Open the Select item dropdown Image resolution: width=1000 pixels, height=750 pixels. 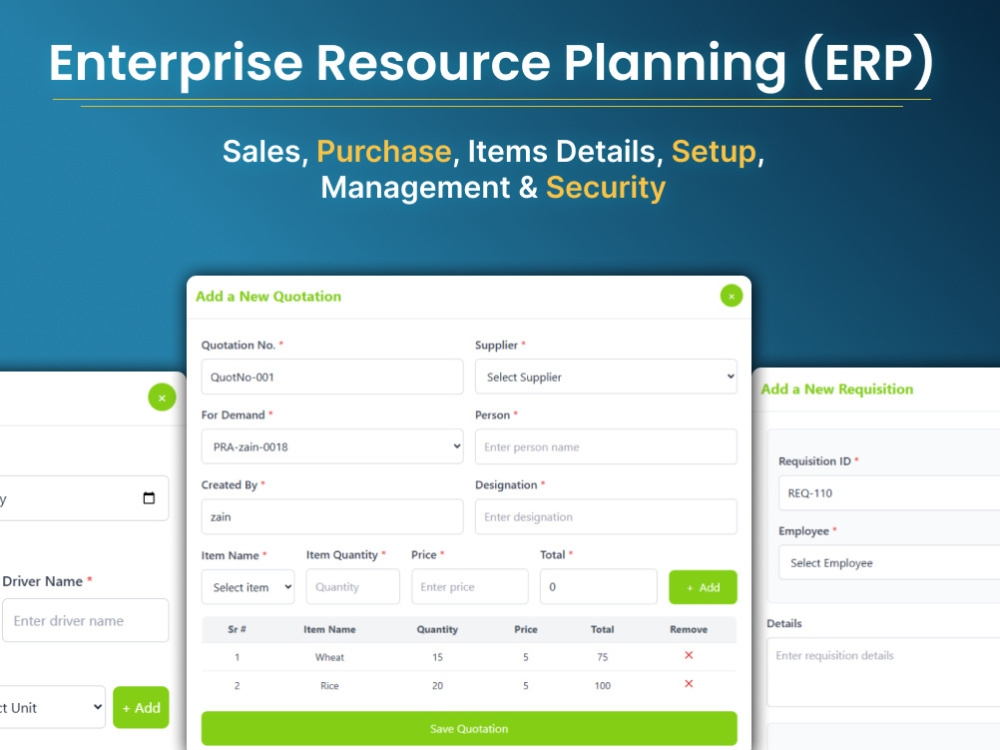[248, 587]
